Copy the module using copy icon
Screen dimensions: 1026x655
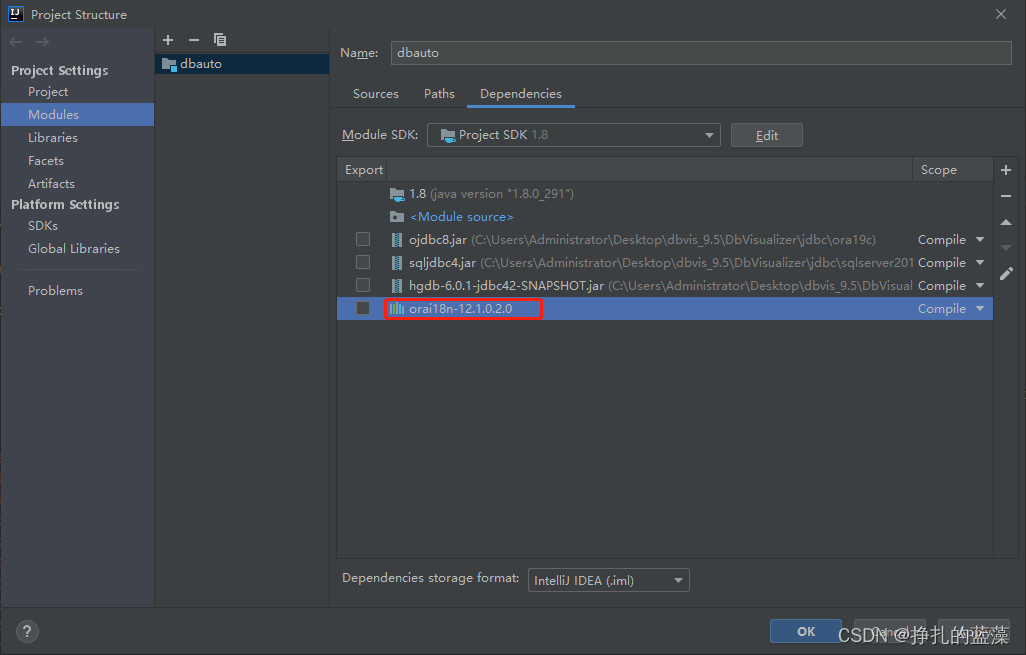tap(220, 40)
